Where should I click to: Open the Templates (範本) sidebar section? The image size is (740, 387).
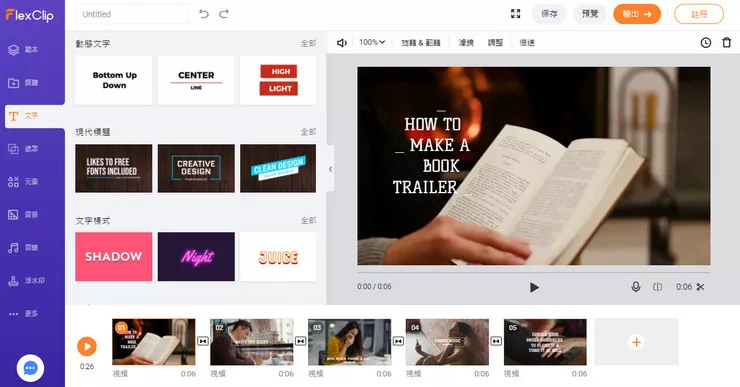click(24, 50)
